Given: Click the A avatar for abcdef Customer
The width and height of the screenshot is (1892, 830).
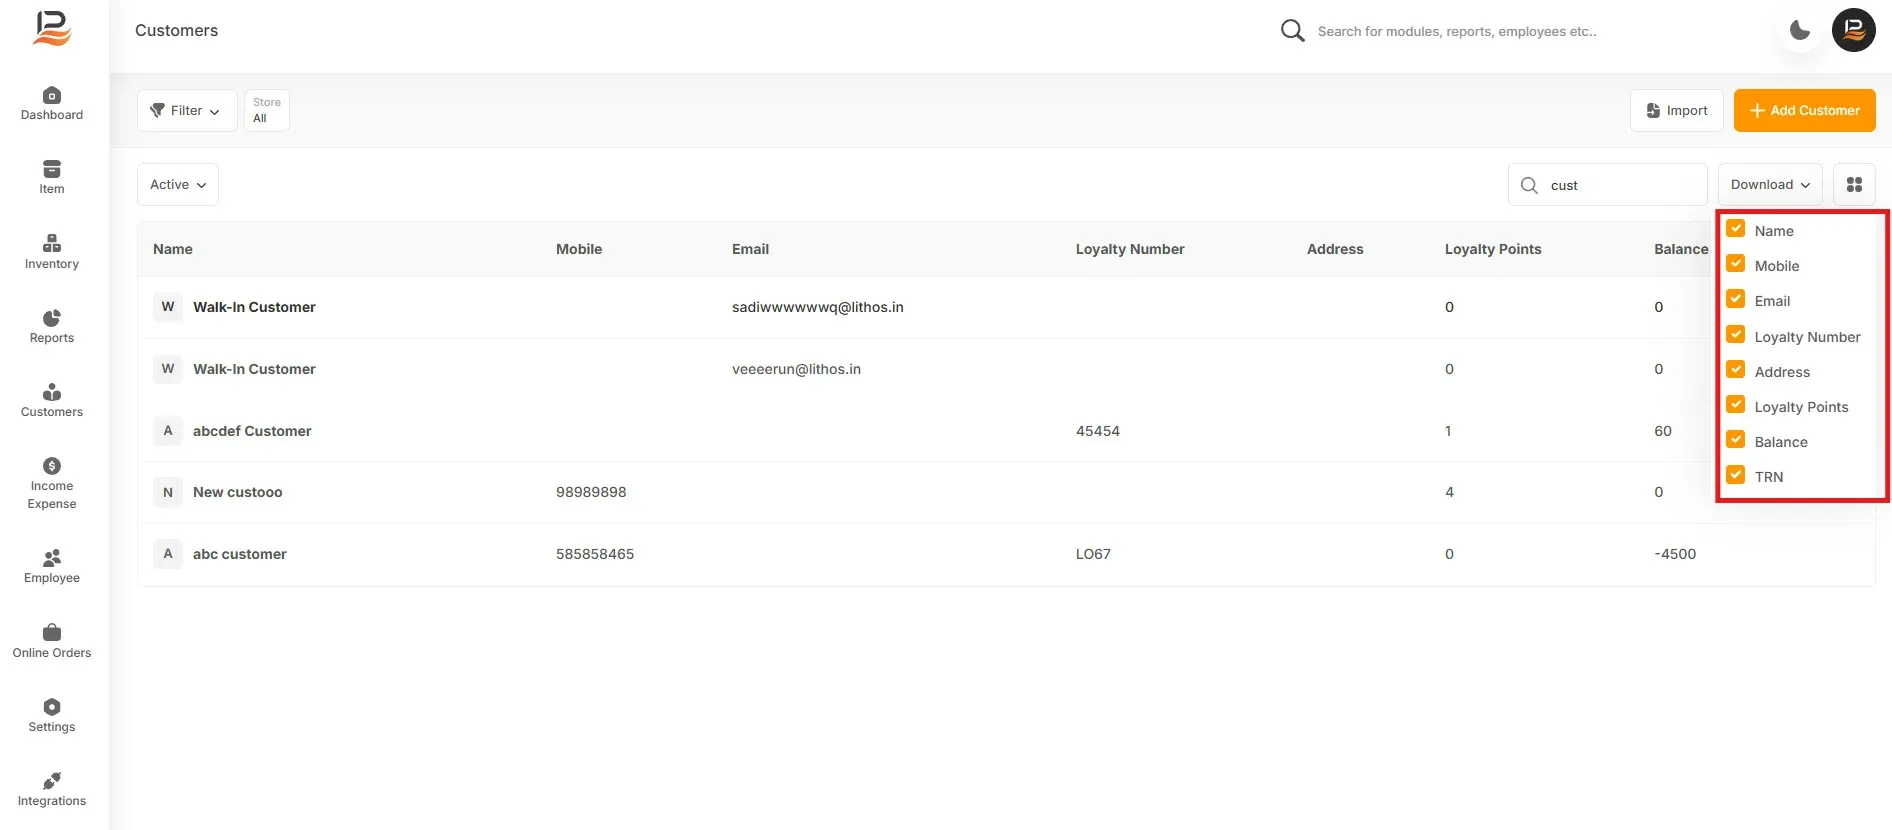Looking at the screenshot, I should pos(168,431).
